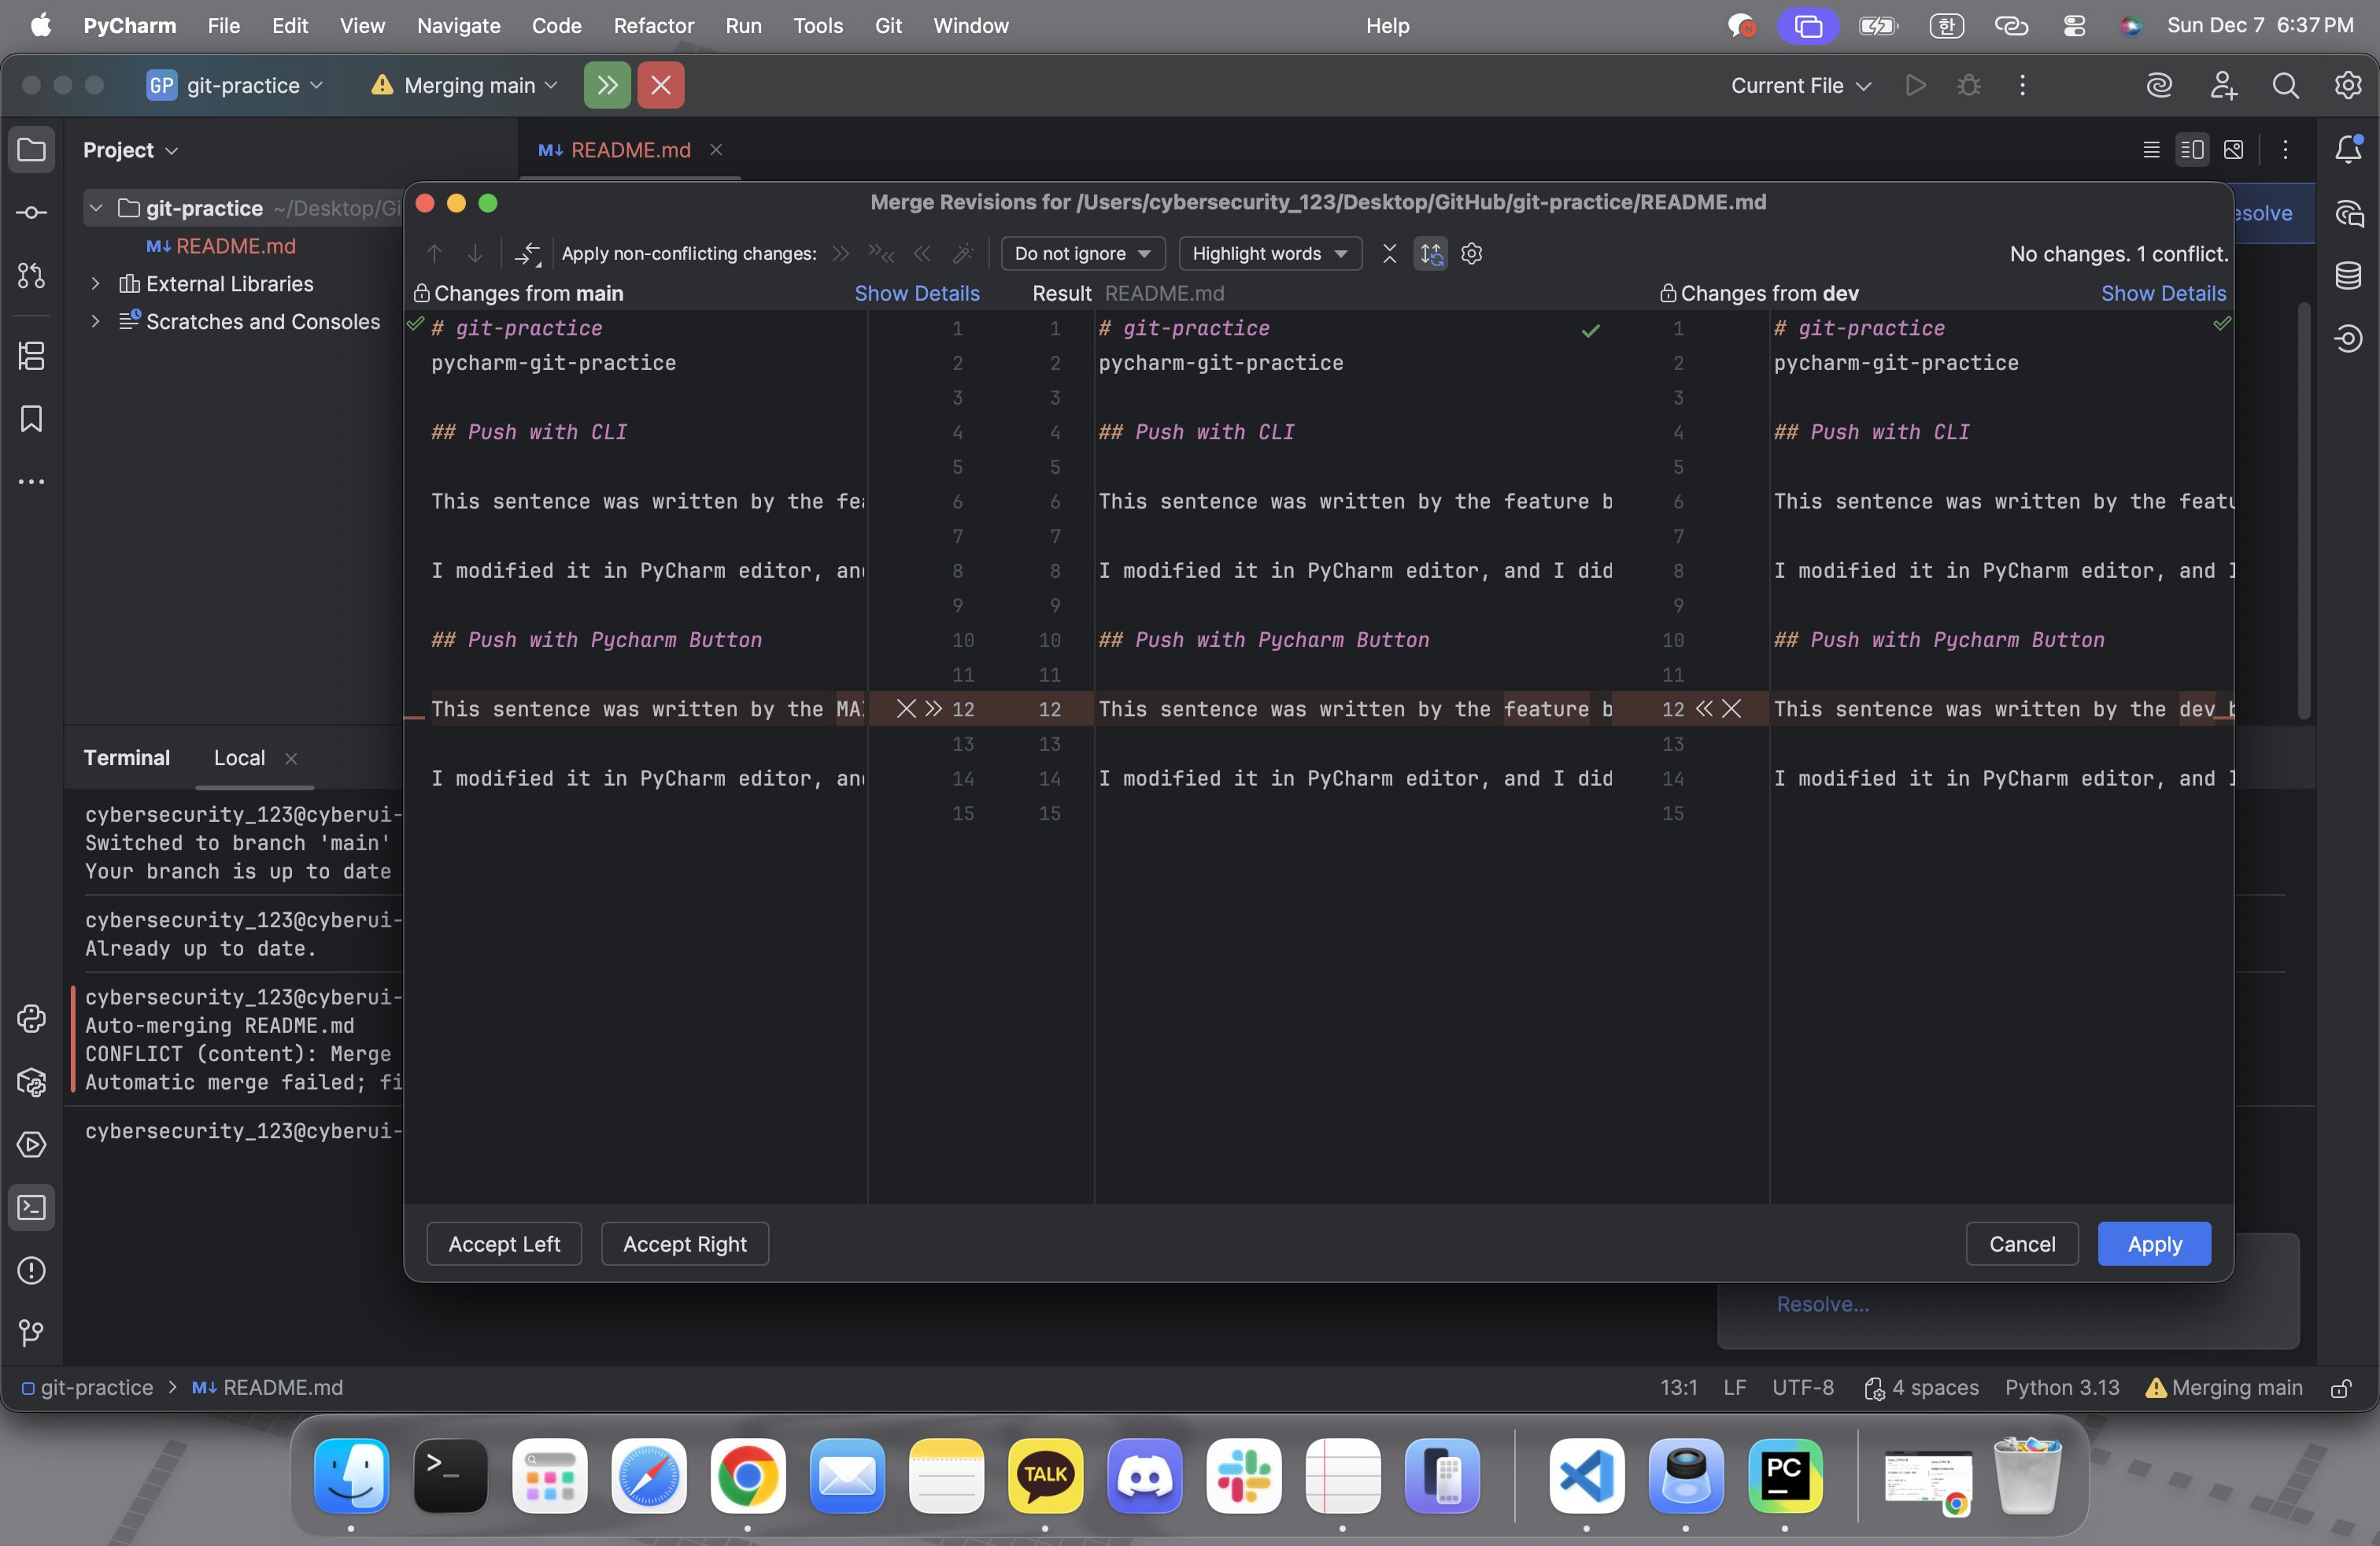Open the Problems tool window icon
Image resolution: width=2380 pixels, height=1546 pixels.
[x=31, y=1270]
